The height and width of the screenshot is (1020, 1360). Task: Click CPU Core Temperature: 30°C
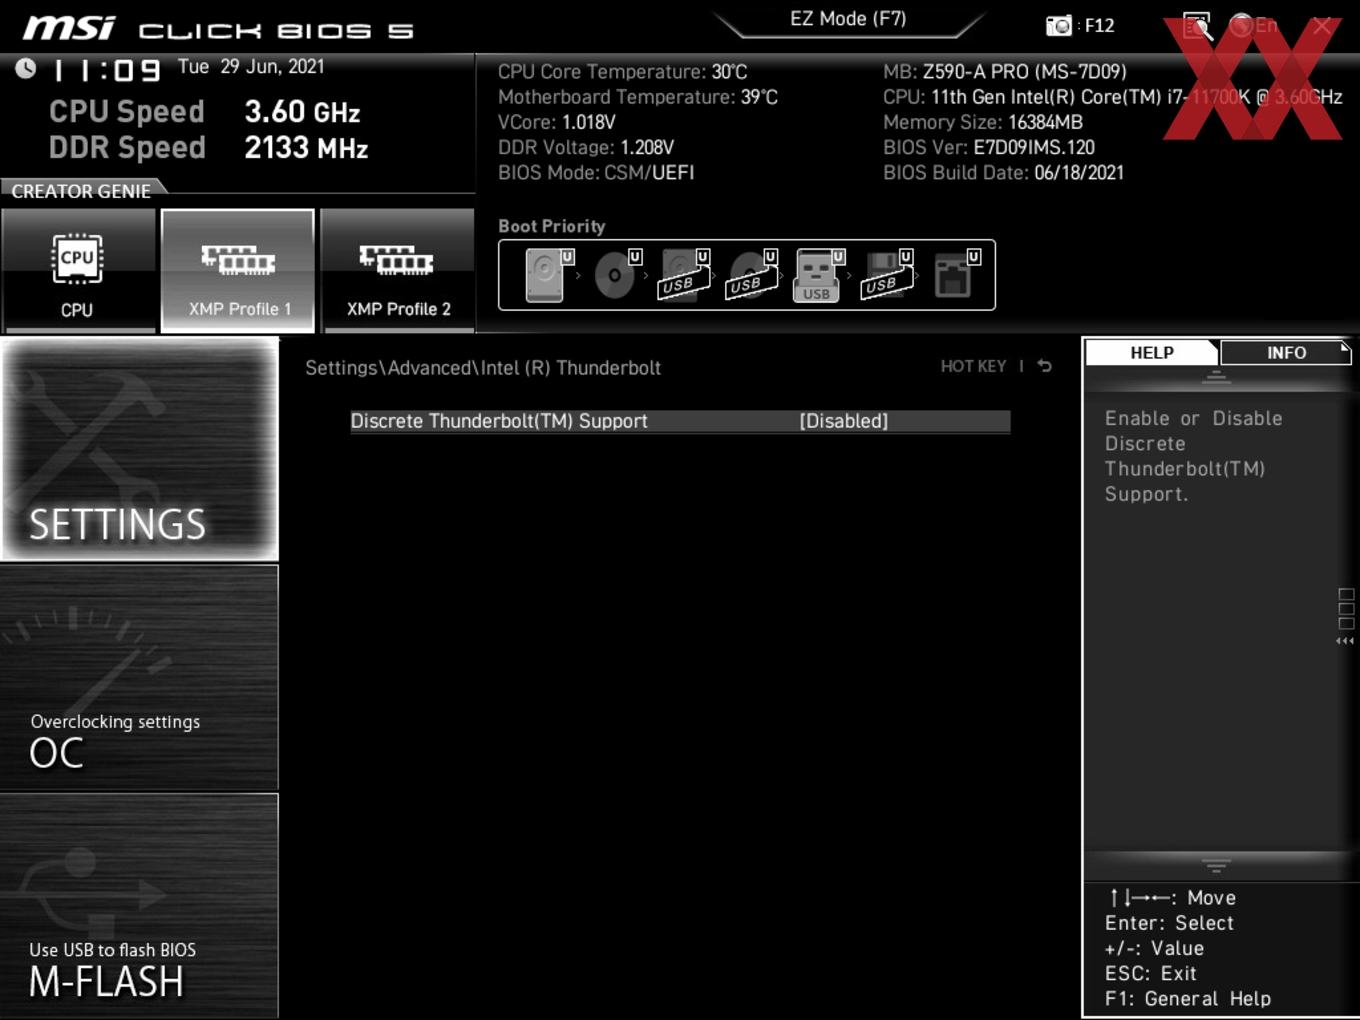point(622,72)
